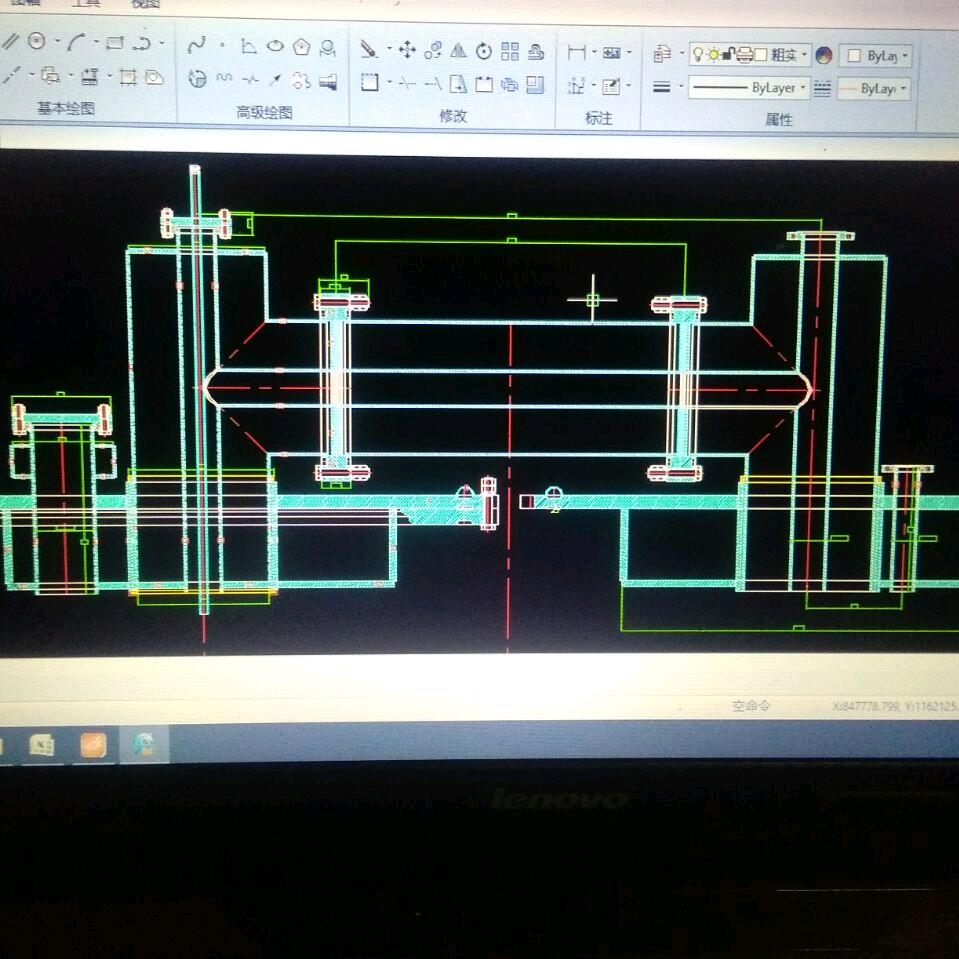959x959 pixels.
Task: Click the Excel icon in the taskbar
Action: tap(41, 745)
